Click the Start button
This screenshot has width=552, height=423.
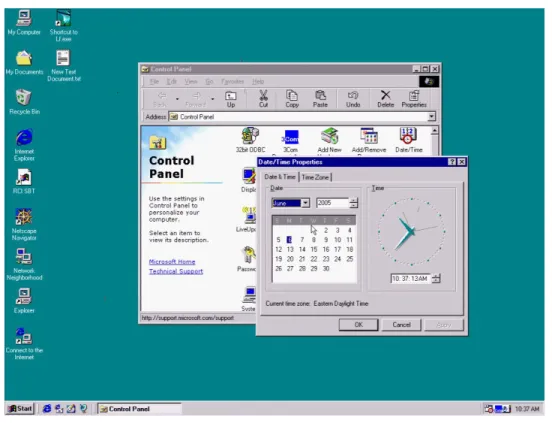point(20,409)
